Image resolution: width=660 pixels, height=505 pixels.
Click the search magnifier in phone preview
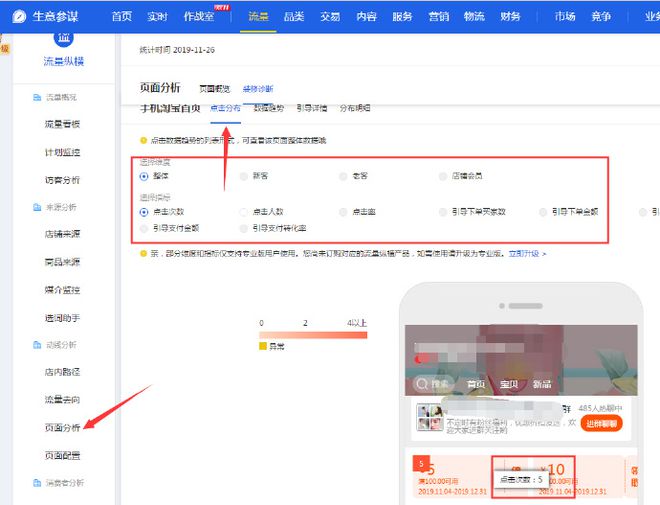[x=422, y=384]
